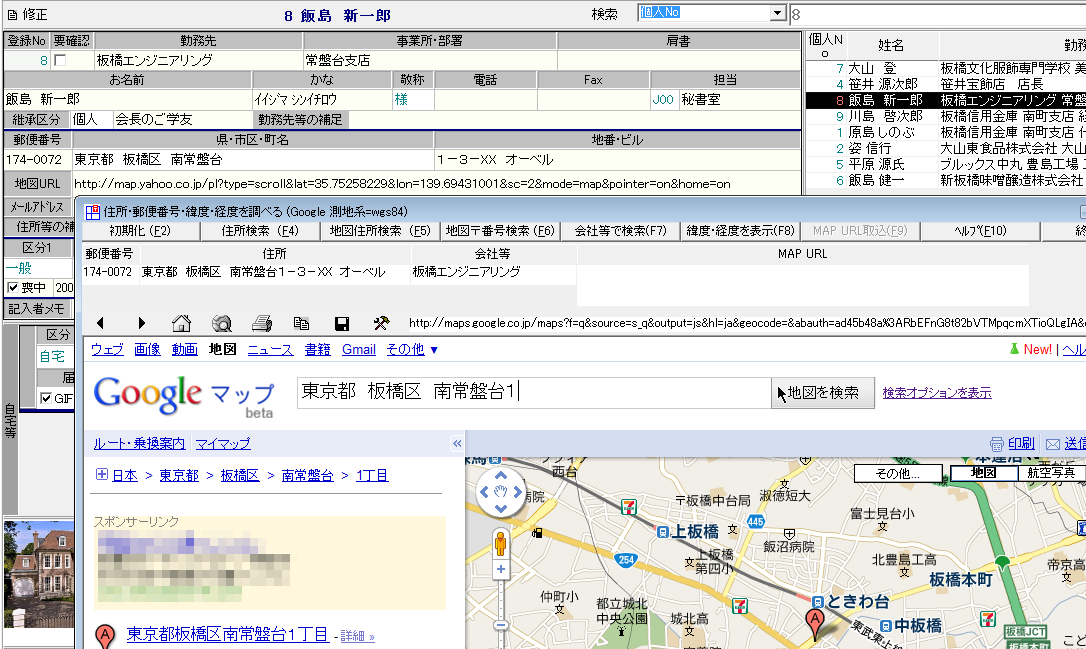Go to the home page icon
1086x649 pixels.
(x=181, y=323)
